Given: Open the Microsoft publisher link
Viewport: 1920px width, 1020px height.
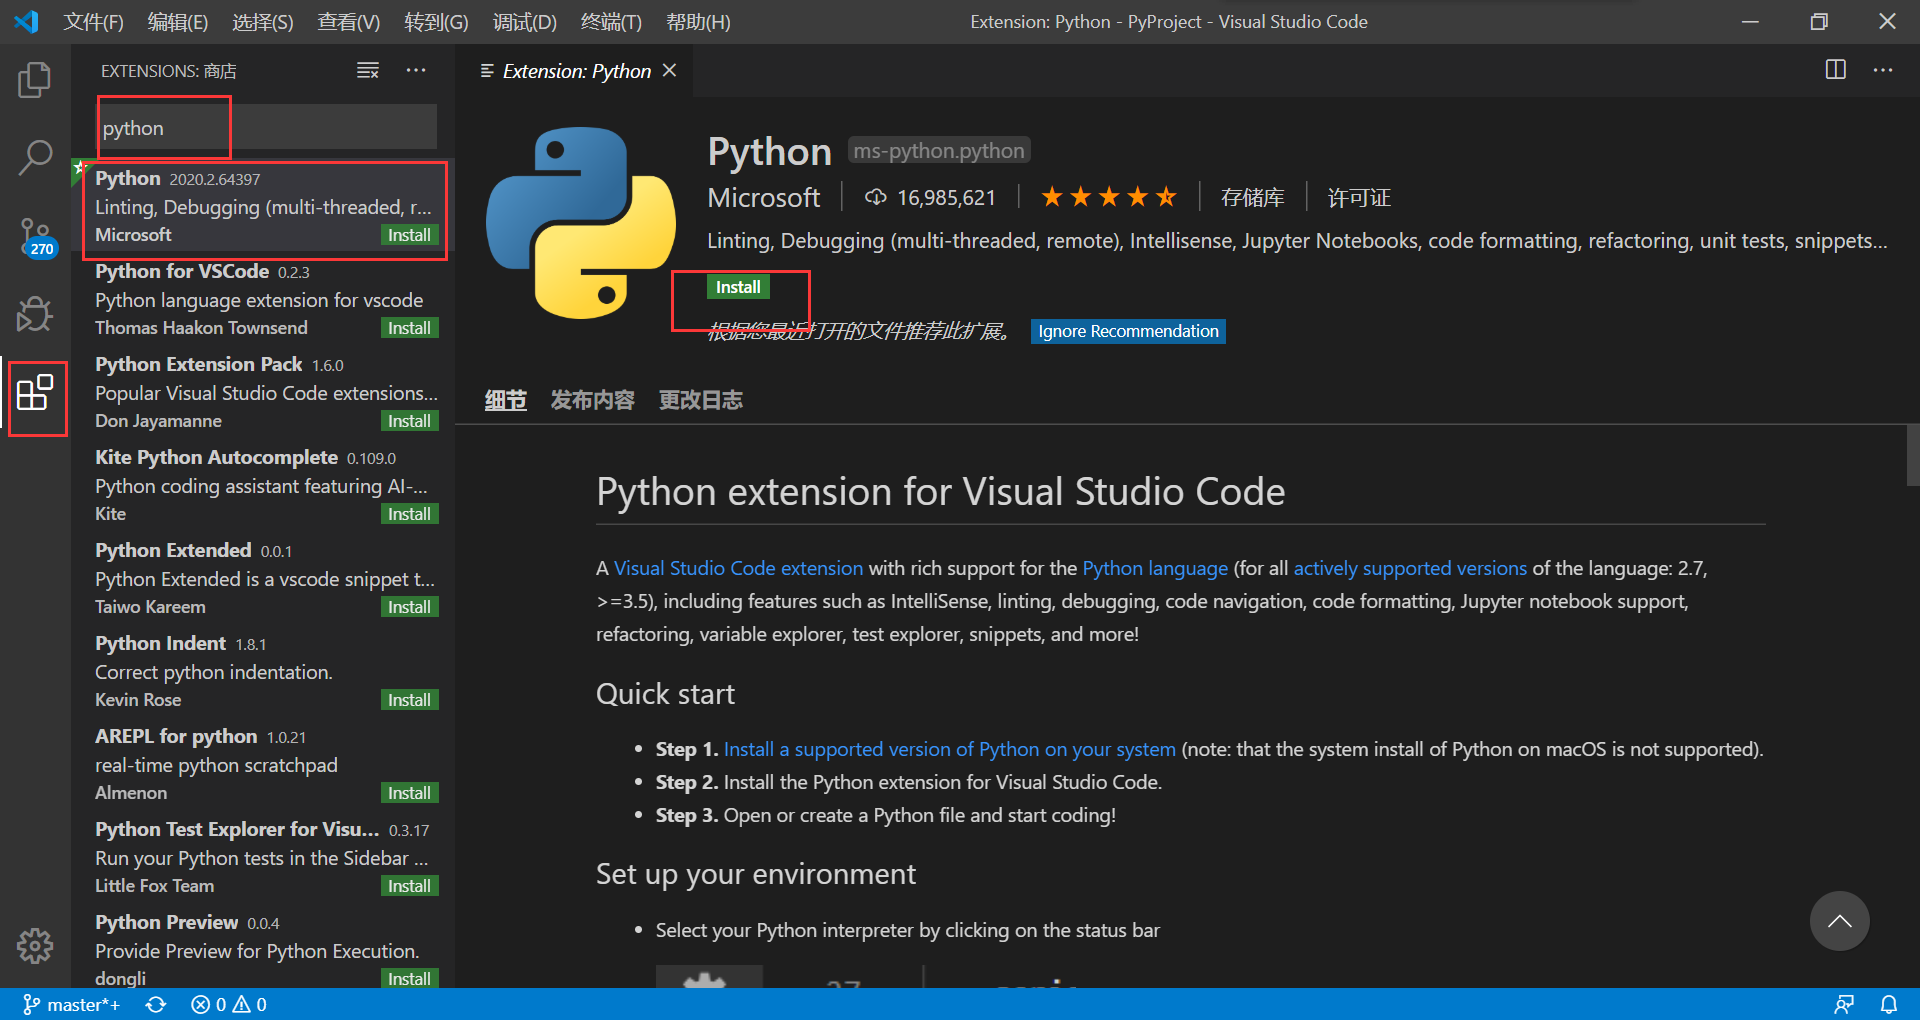Looking at the screenshot, I should [764, 197].
